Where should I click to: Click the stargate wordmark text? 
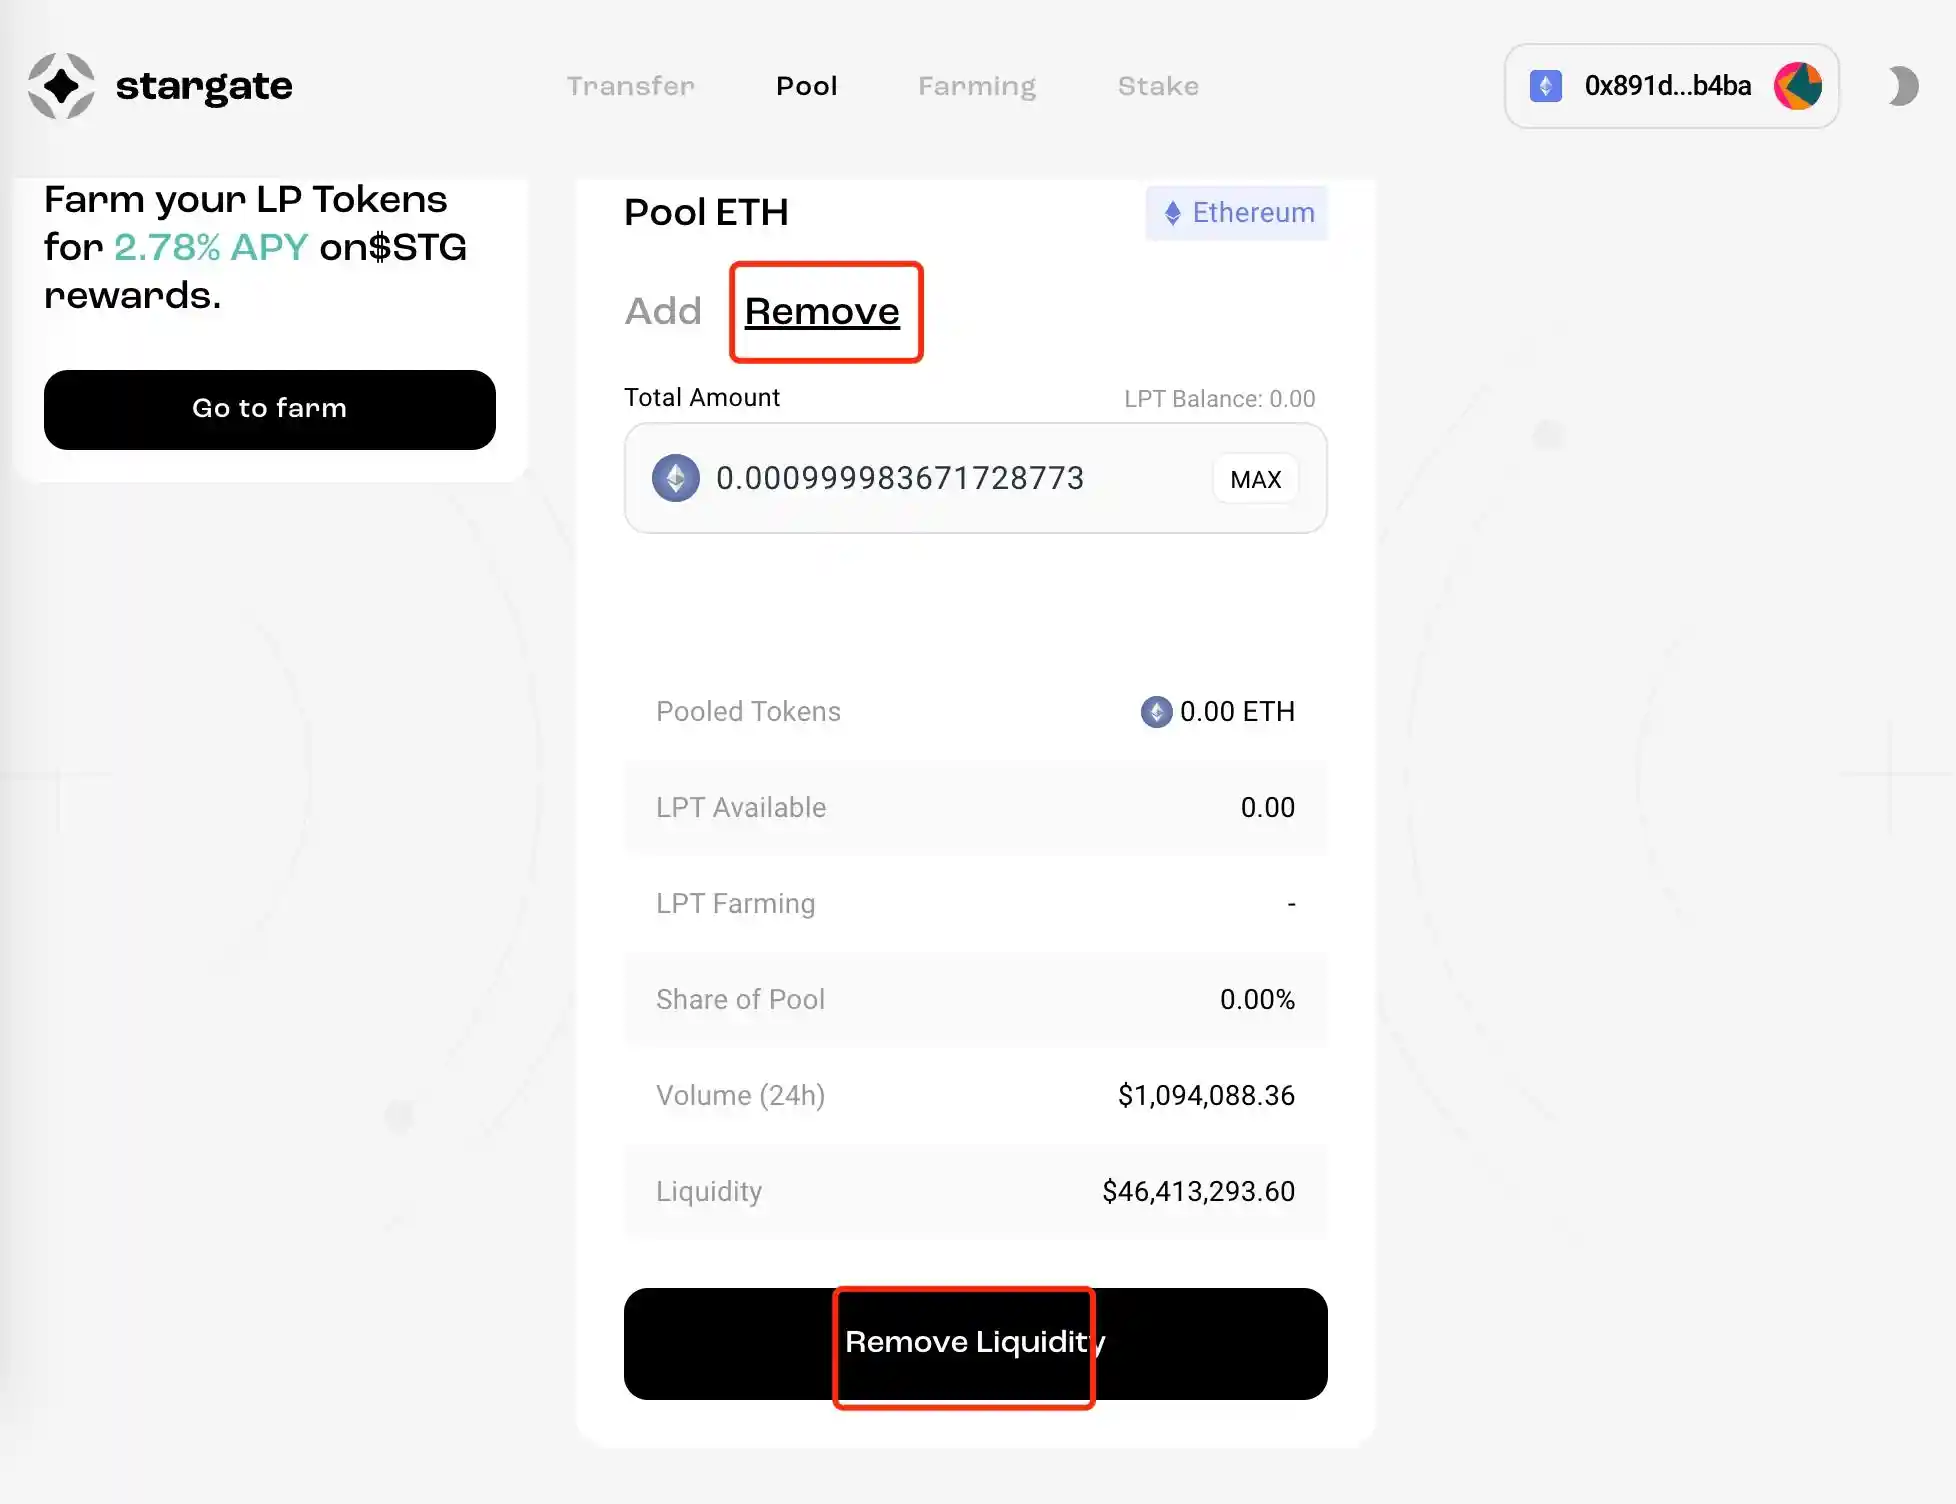(204, 86)
